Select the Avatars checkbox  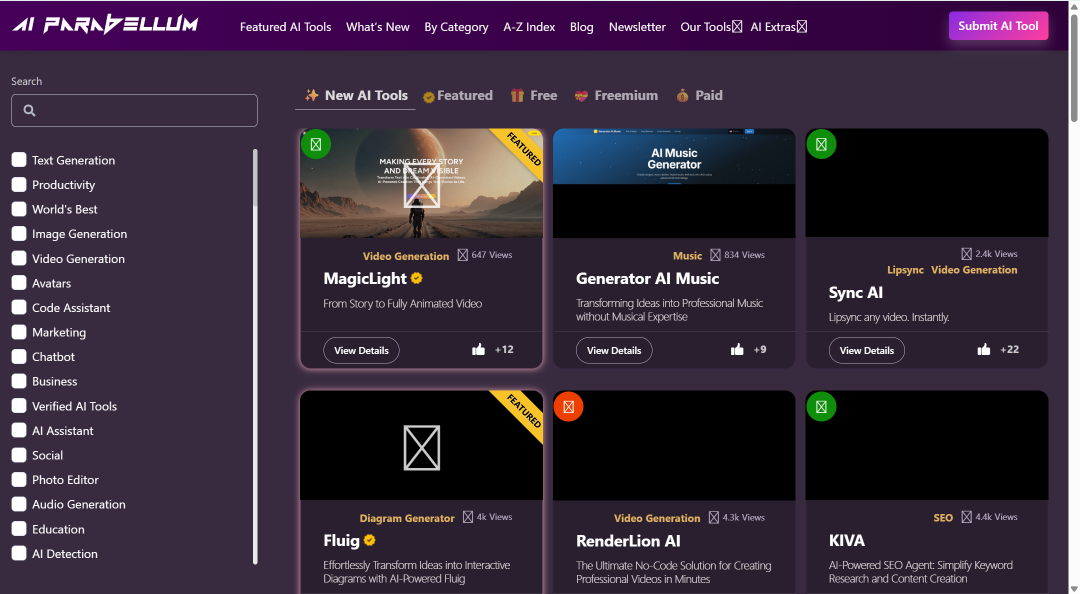19,283
